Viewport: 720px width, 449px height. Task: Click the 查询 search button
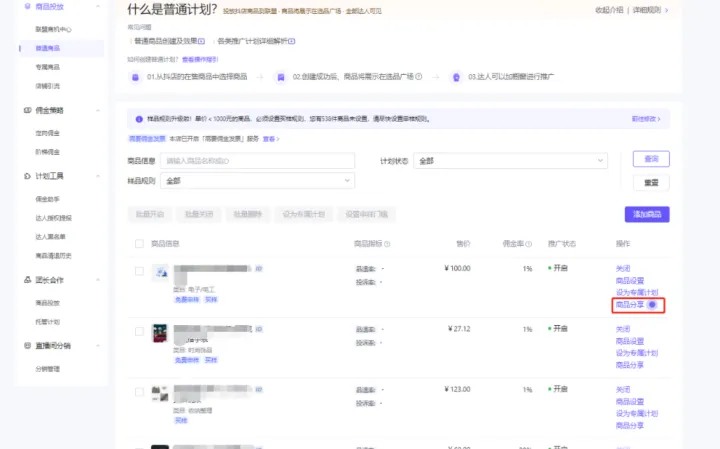tap(651, 159)
